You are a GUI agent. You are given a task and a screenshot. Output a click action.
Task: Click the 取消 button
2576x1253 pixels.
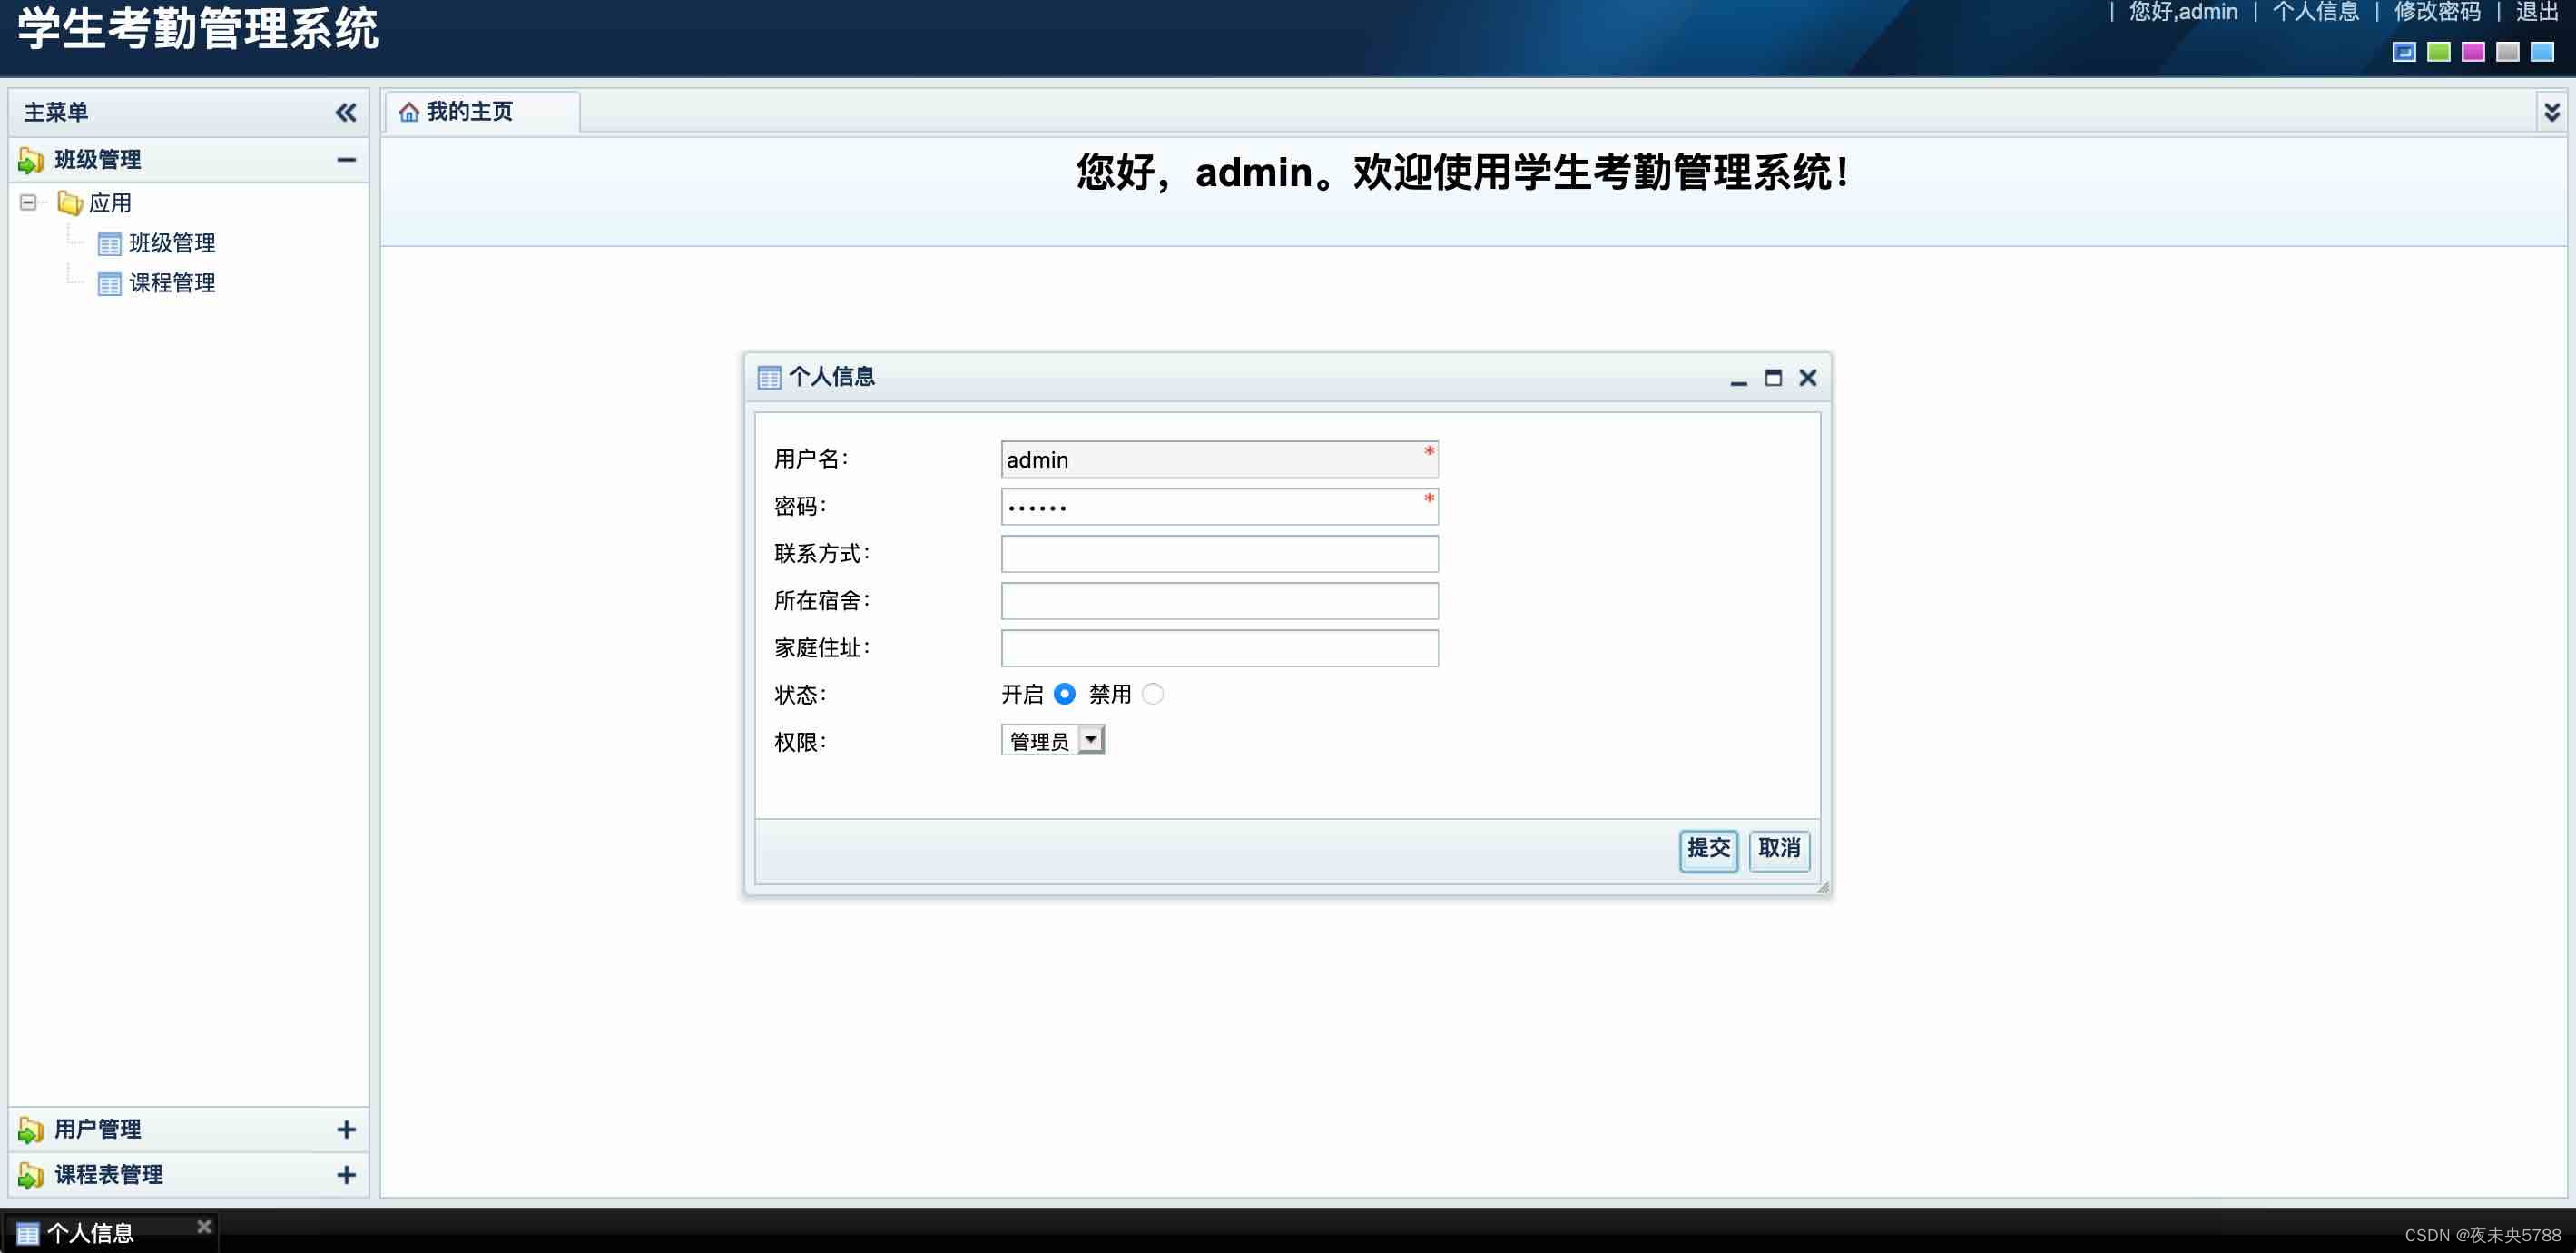1779,849
